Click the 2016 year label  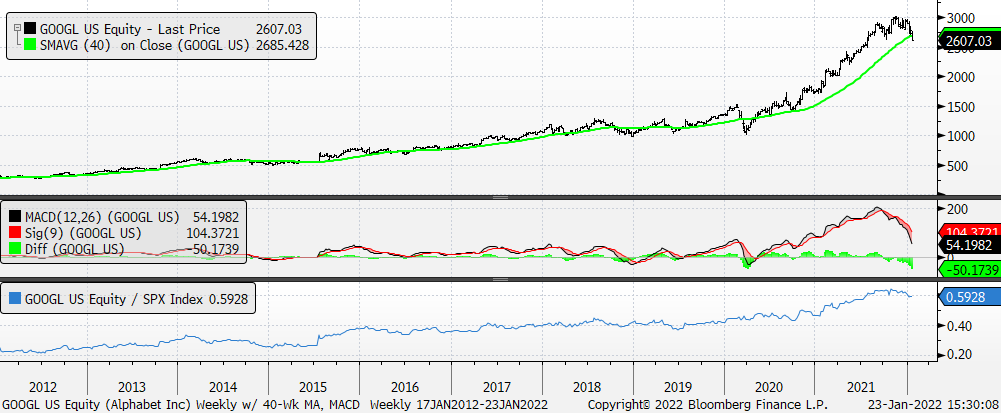pyautogui.click(x=405, y=387)
